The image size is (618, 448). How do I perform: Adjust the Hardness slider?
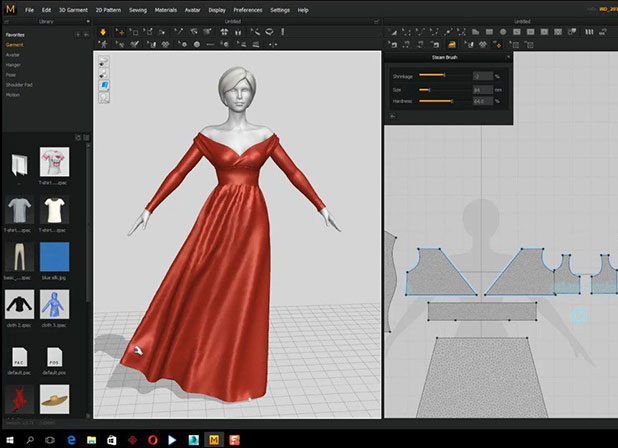[x=451, y=100]
